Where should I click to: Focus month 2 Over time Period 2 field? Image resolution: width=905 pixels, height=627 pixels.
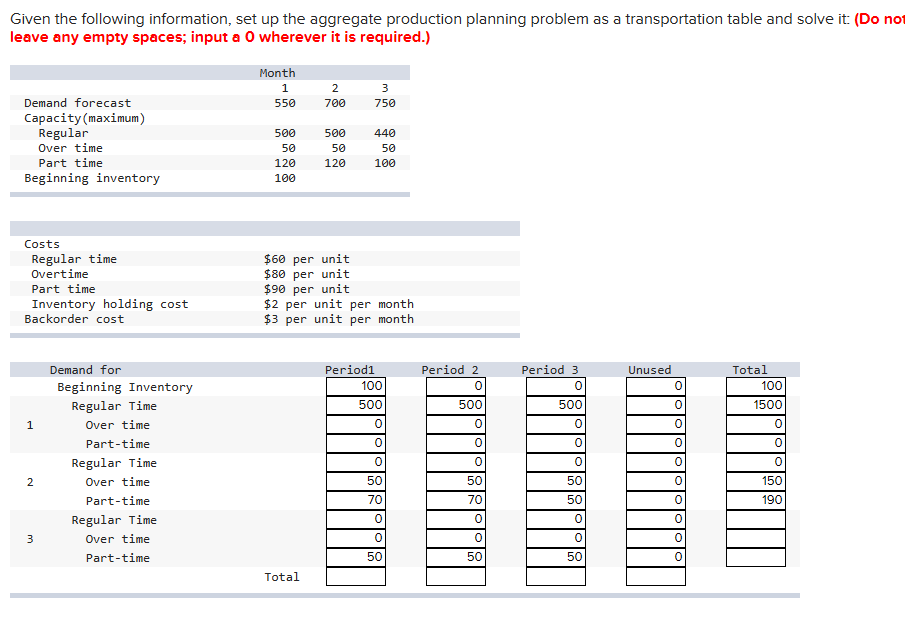(x=456, y=482)
